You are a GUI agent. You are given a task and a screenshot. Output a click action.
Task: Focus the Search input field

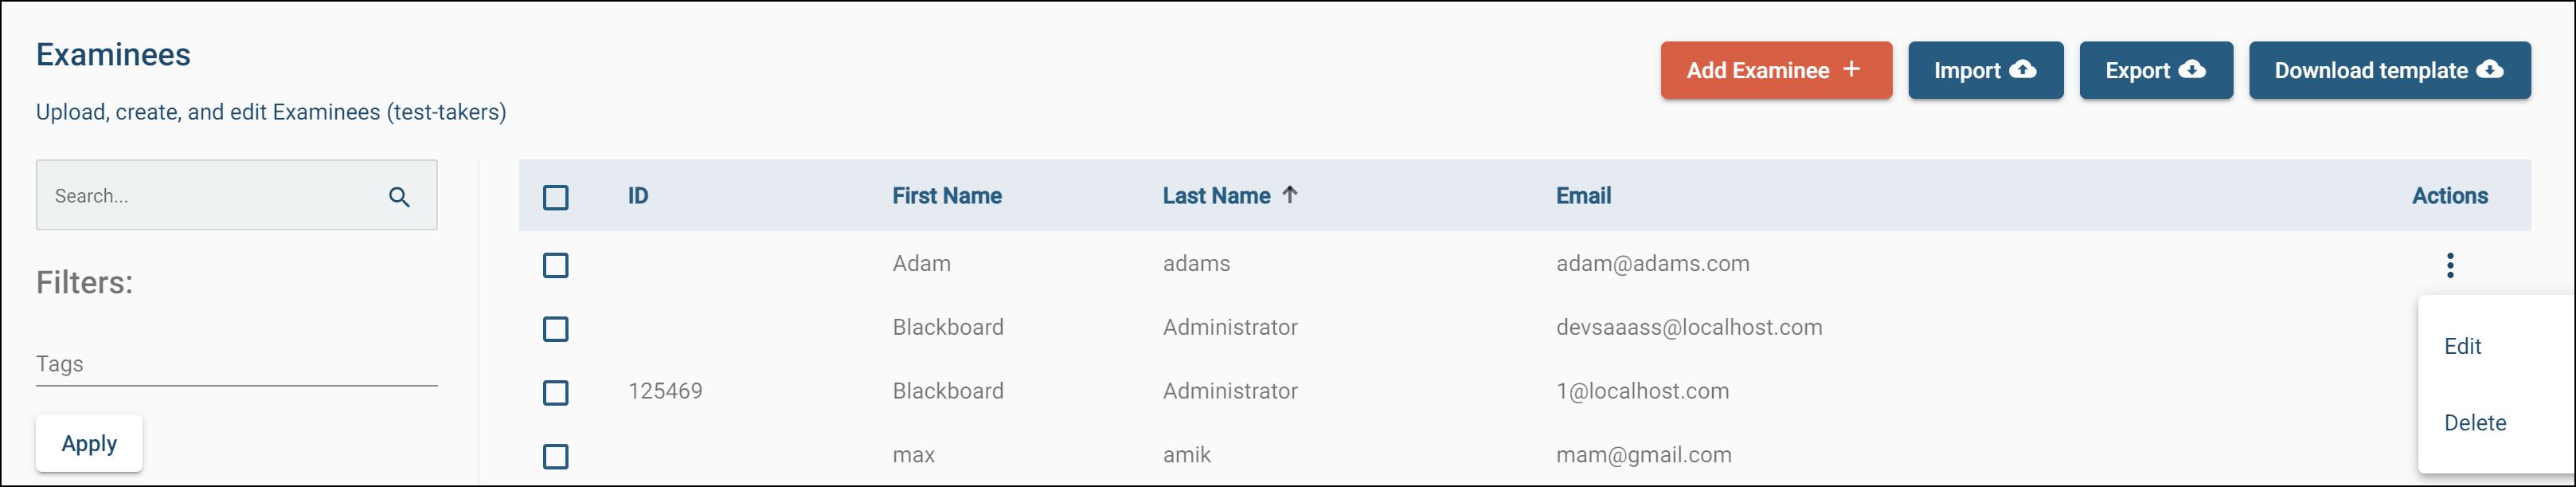pos(210,196)
